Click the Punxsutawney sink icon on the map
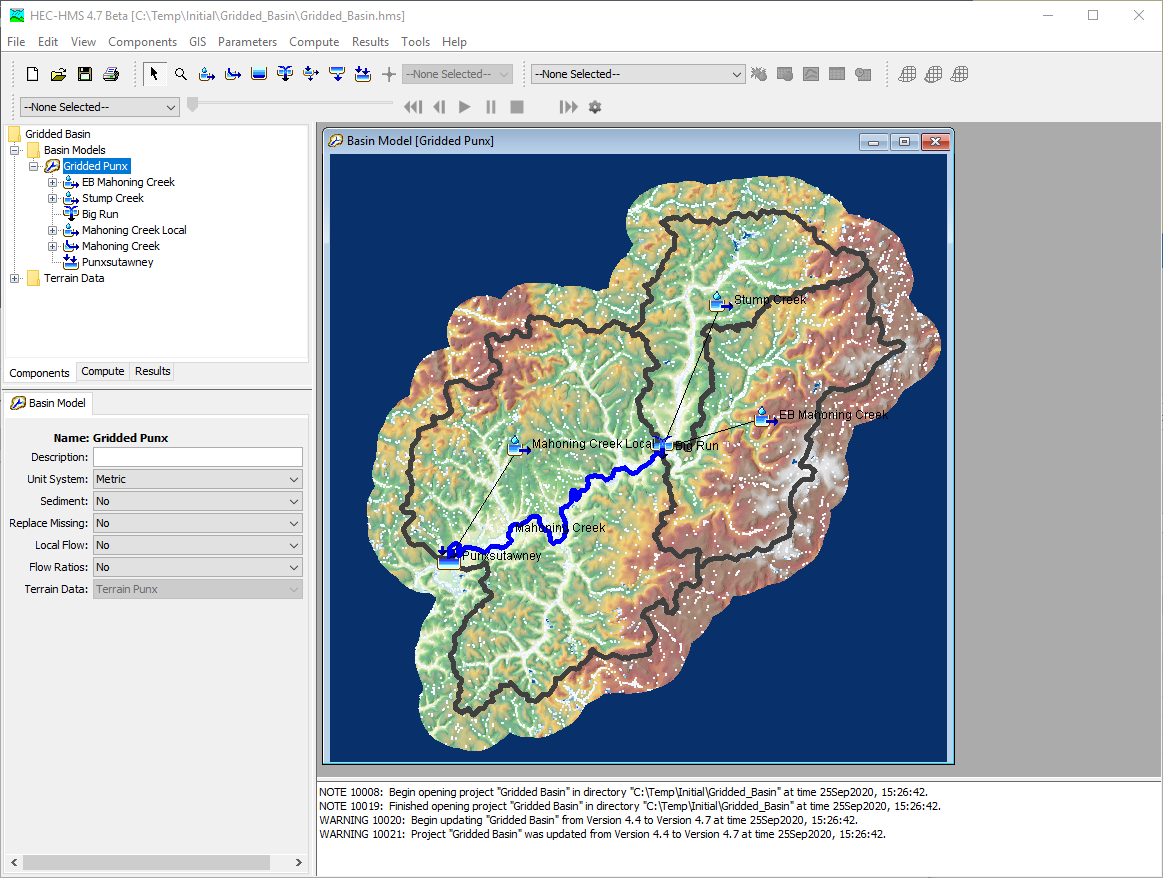The width and height of the screenshot is (1163, 878). (x=449, y=558)
